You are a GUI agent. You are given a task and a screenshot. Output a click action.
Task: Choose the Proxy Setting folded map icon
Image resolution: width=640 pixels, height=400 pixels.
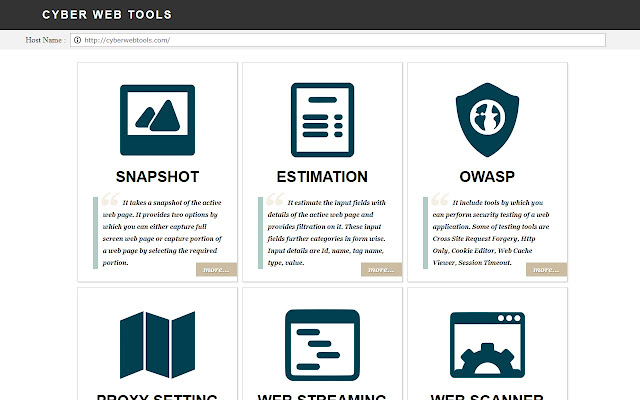pos(157,345)
